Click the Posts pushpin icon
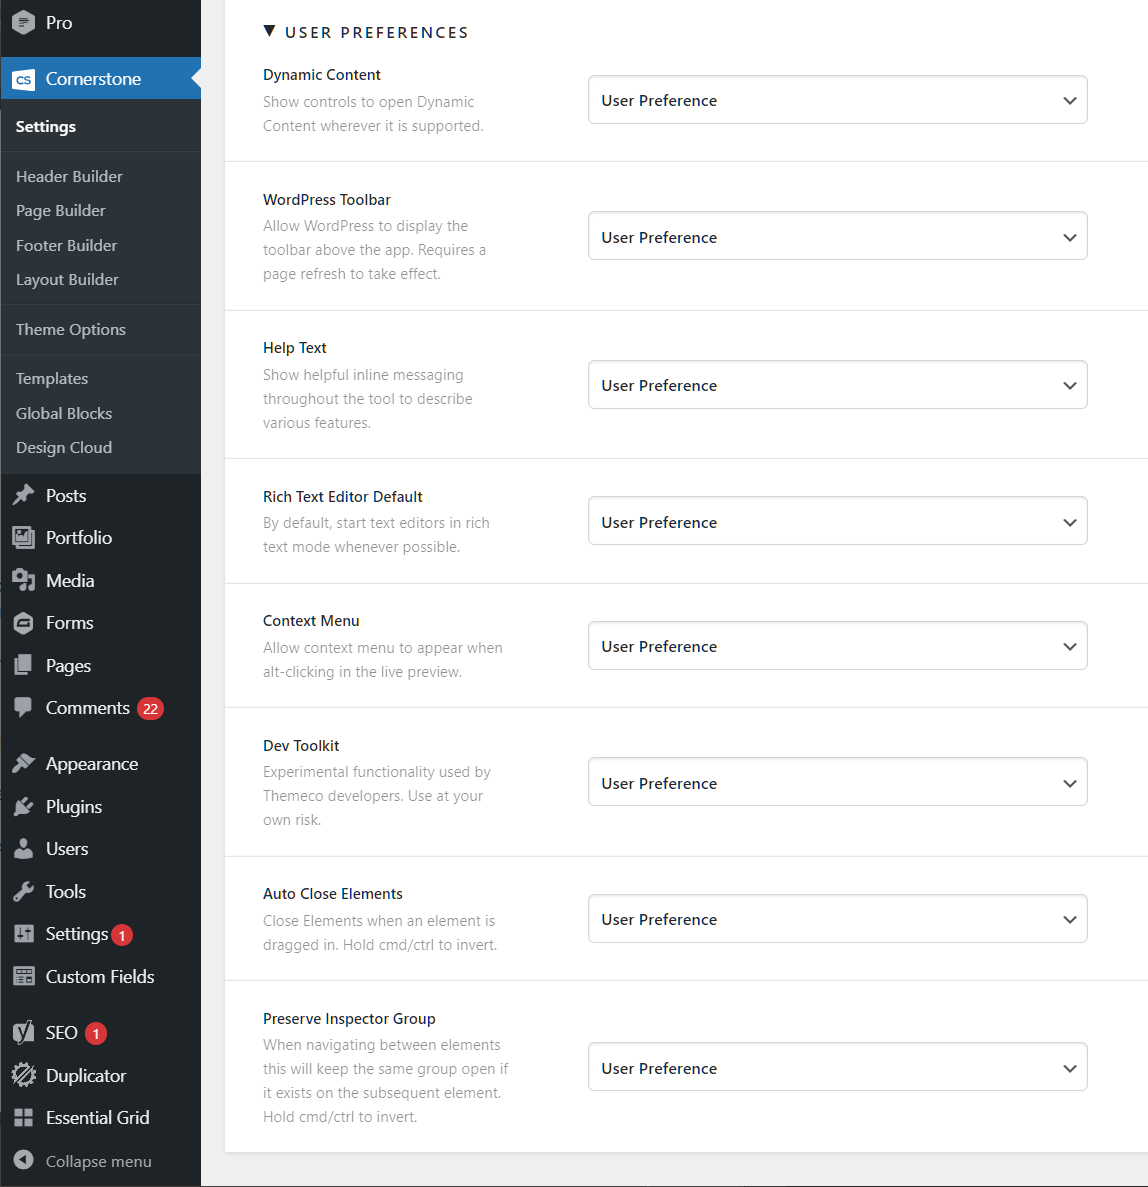Screen dimensions: 1148x1187 [x=23, y=495]
